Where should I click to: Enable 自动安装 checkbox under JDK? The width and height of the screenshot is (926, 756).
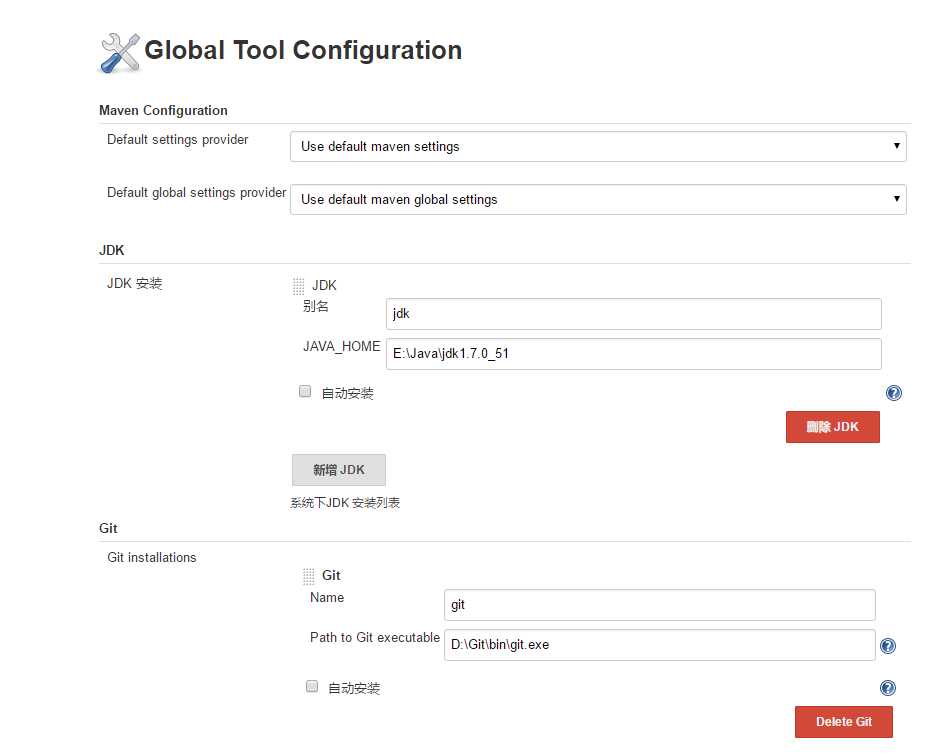305,392
